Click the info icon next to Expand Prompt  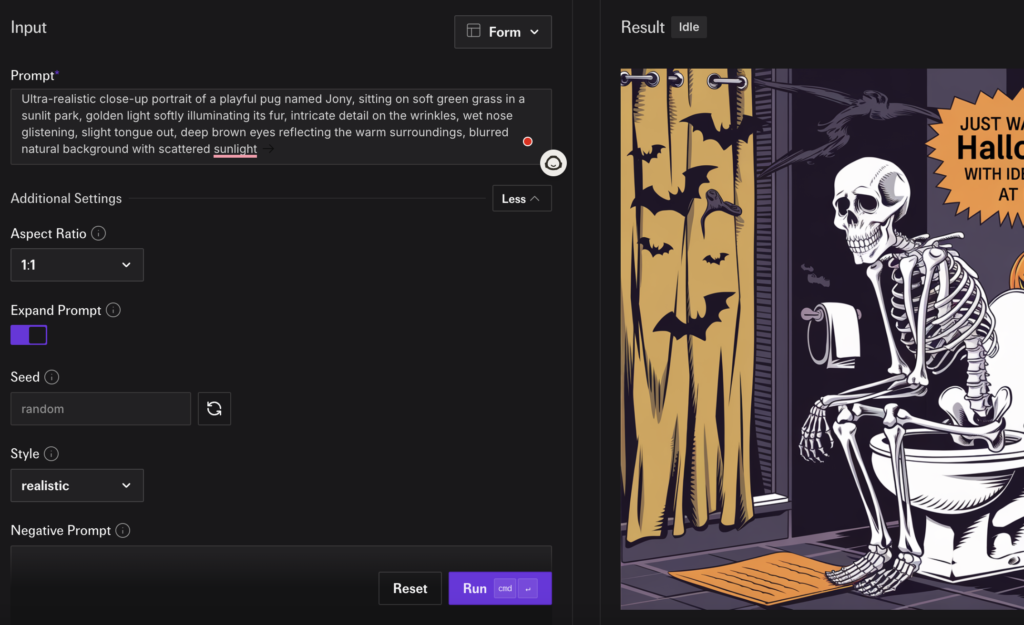(113, 310)
